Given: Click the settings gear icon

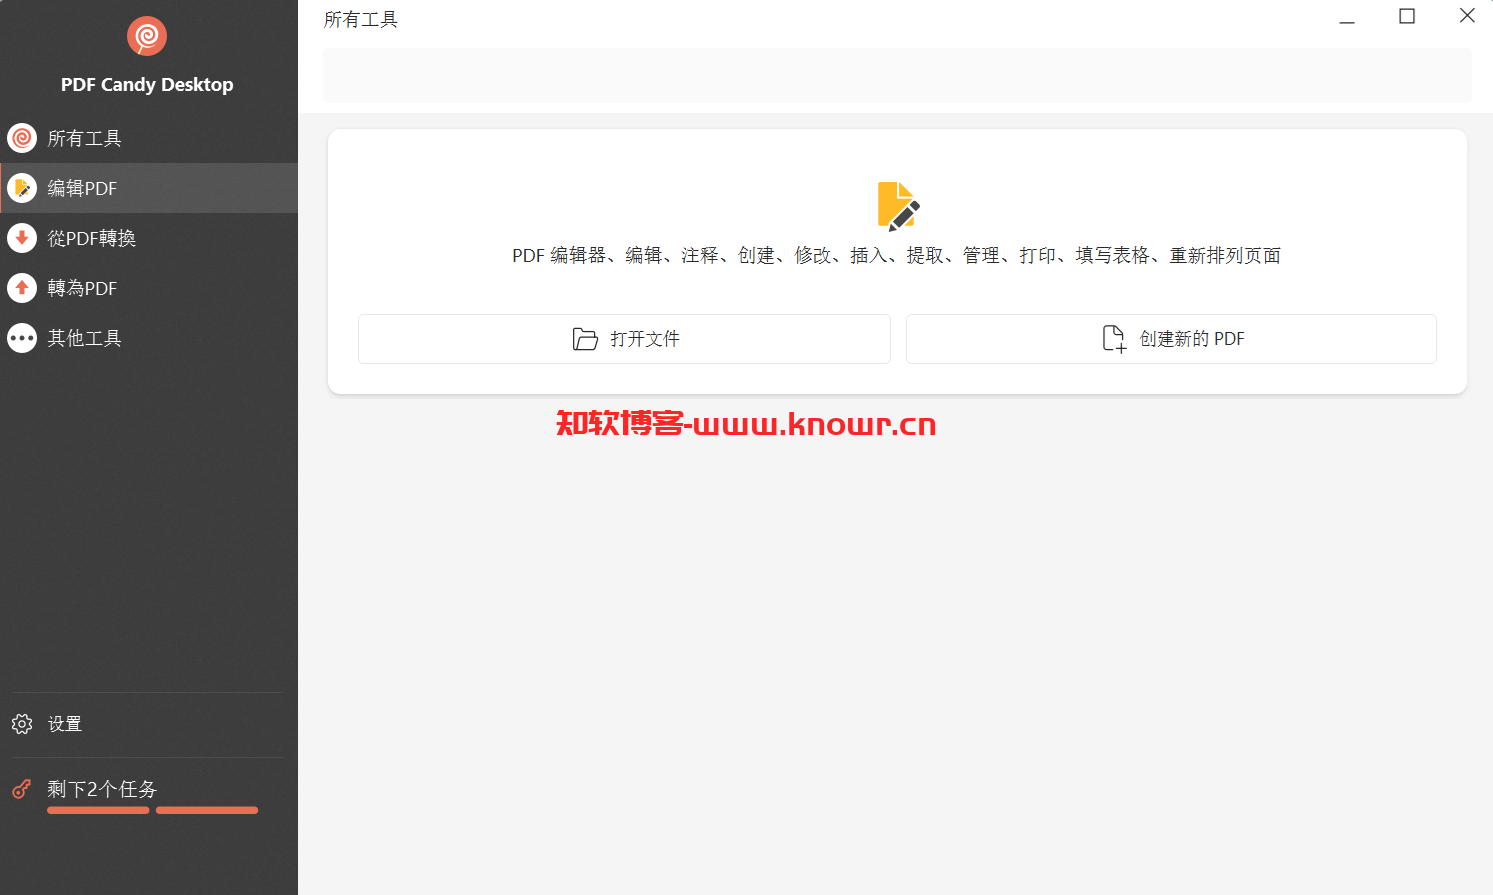Looking at the screenshot, I should [22, 724].
